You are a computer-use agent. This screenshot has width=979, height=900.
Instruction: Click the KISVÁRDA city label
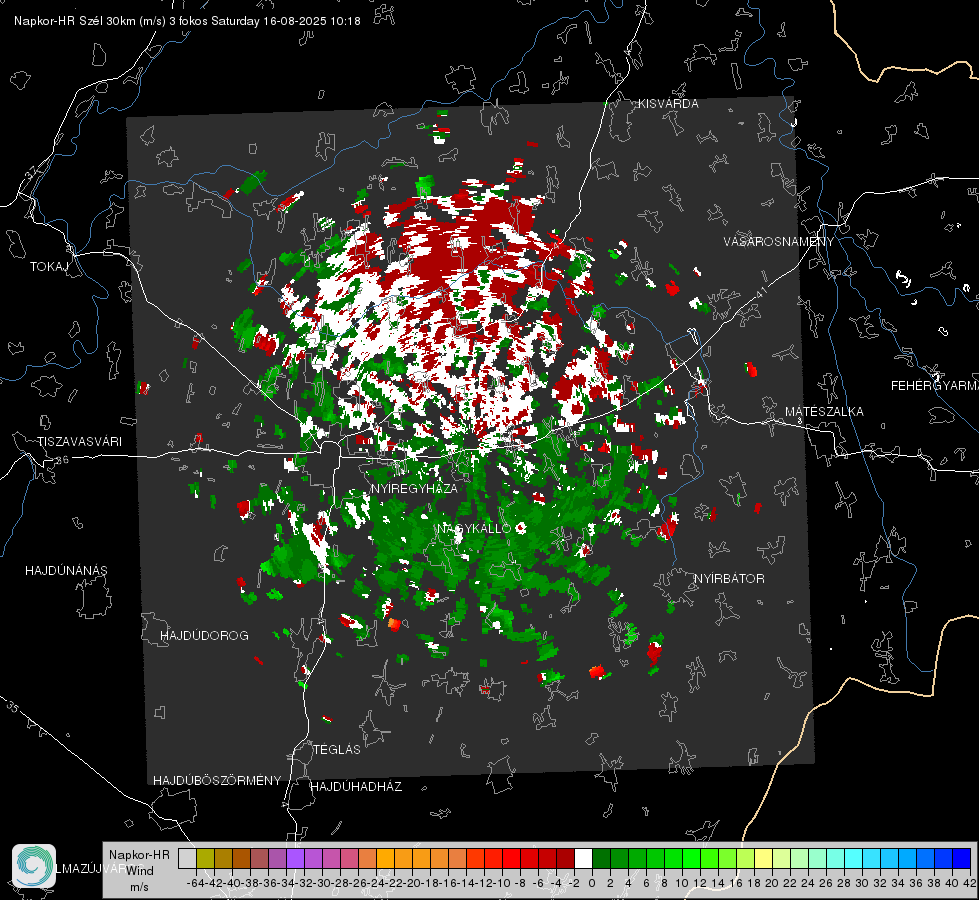[x=668, y=104]
